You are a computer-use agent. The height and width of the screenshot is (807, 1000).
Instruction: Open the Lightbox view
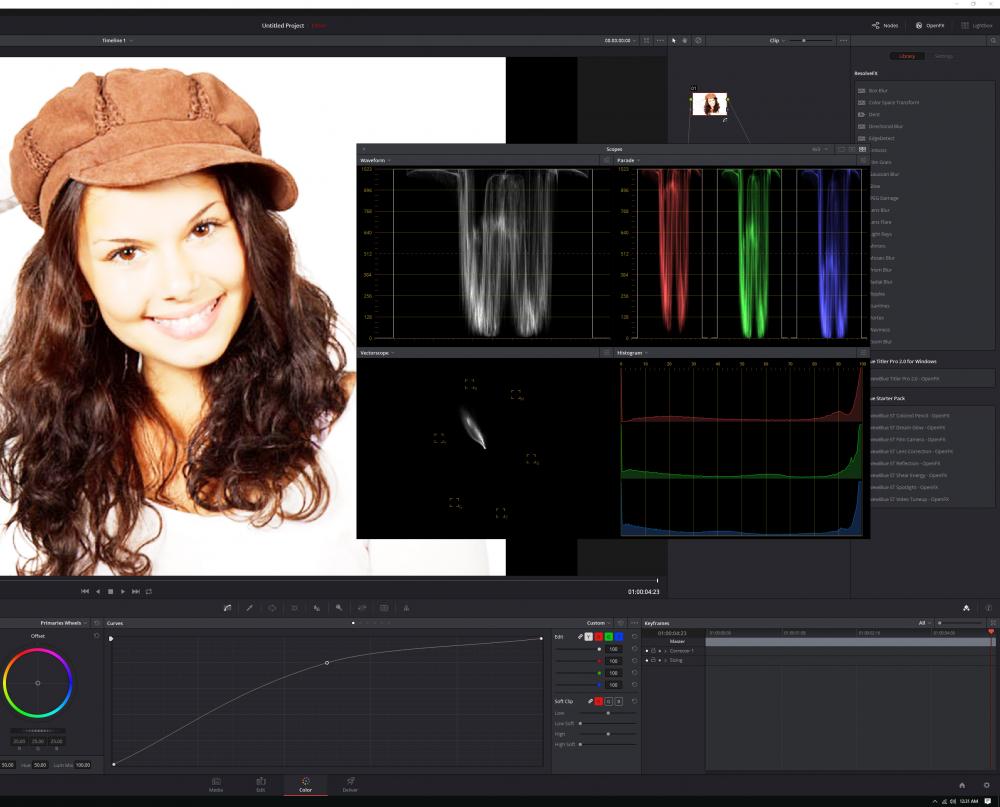(x=976, y=26)
